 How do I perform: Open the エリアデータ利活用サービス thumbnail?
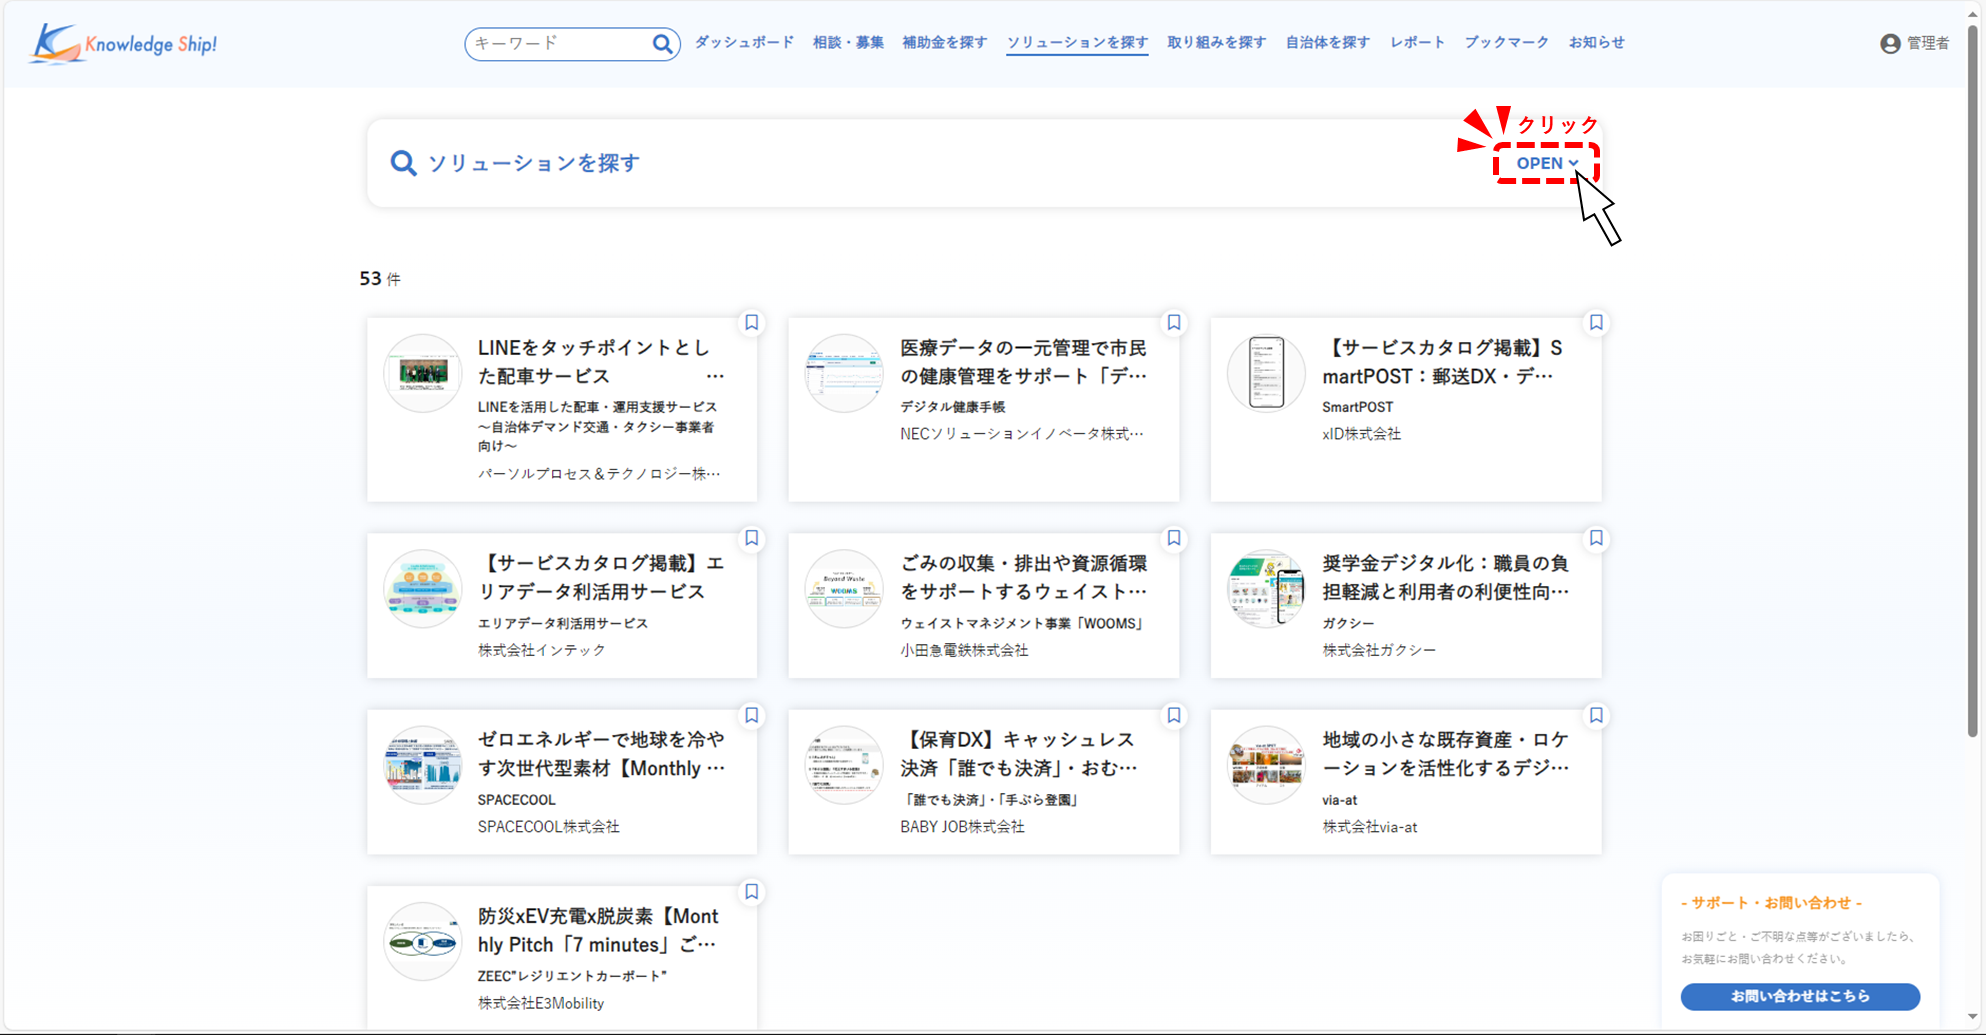point(423,589)
